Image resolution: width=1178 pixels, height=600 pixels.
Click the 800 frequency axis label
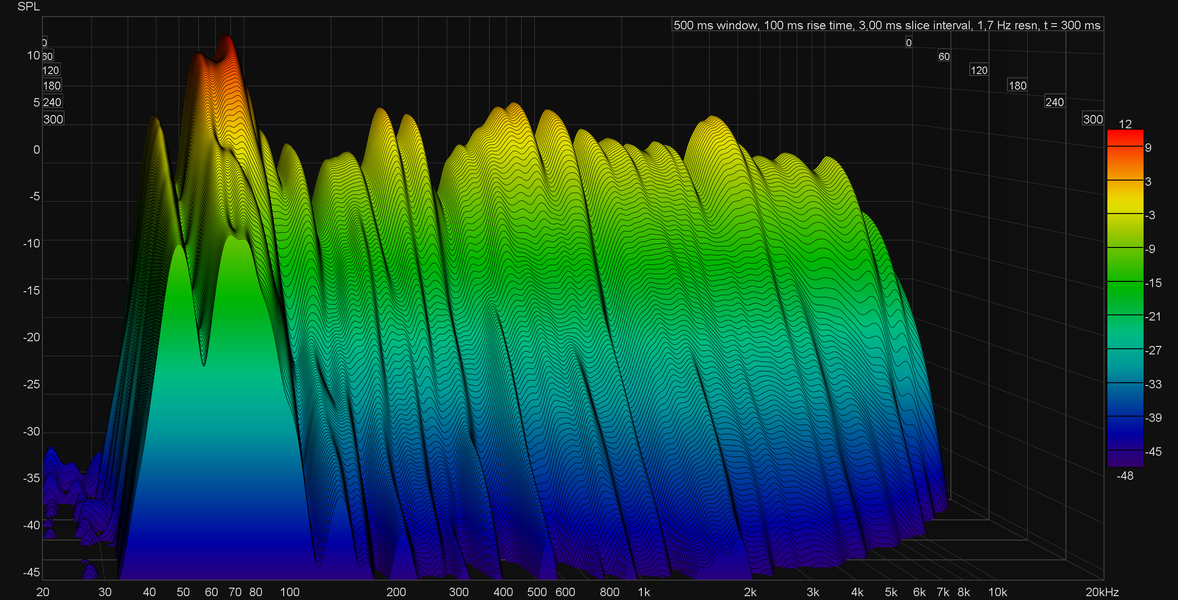pos(609,592)
